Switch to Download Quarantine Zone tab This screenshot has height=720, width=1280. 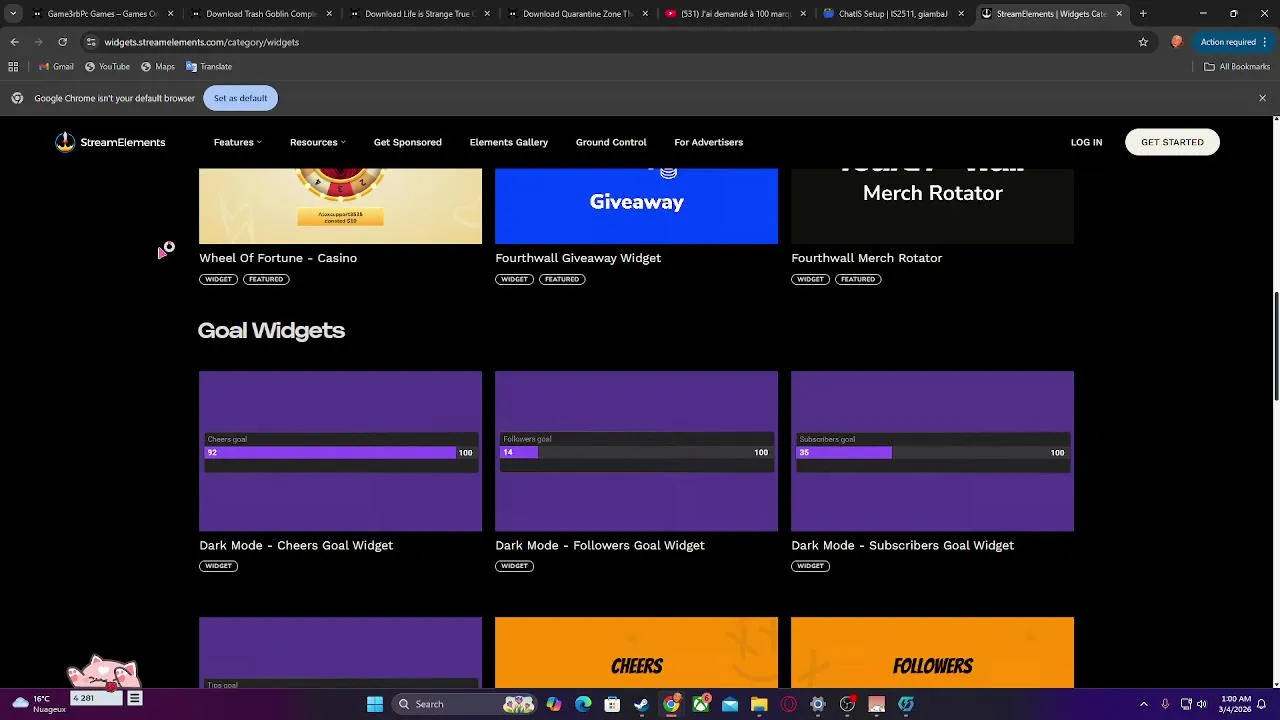coord(577,14)
